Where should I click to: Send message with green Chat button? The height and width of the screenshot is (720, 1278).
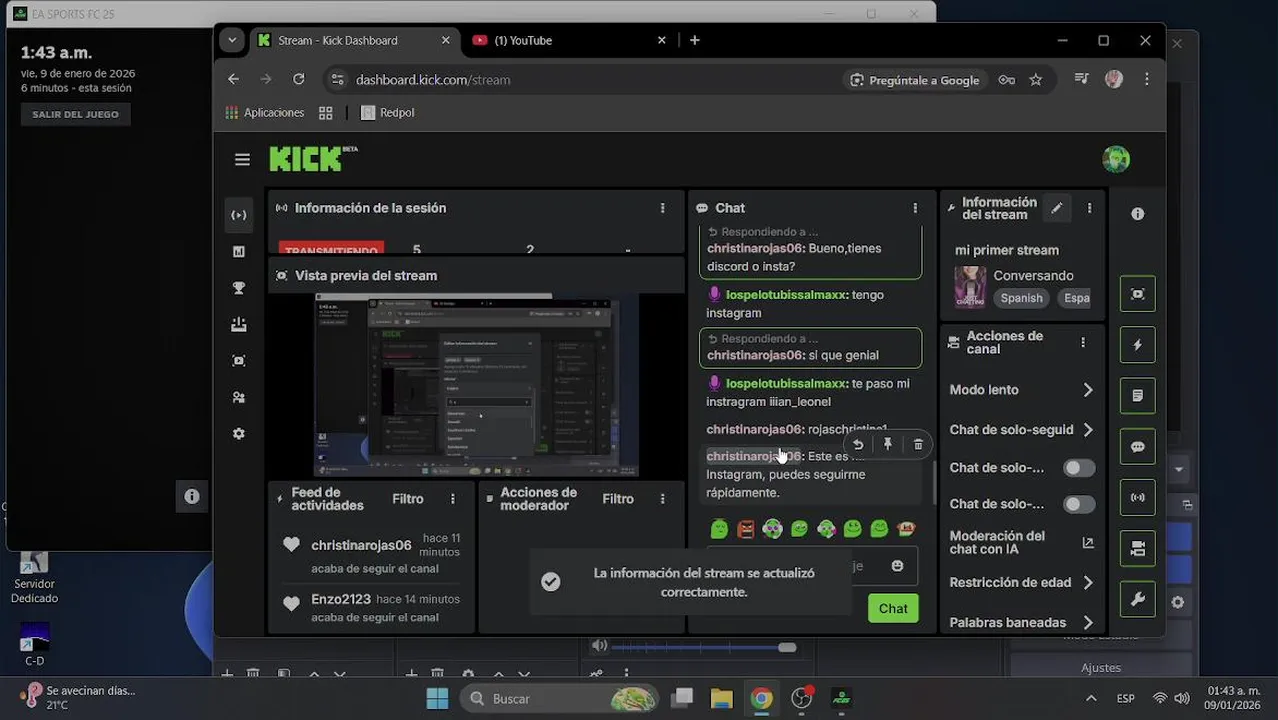(x=893, y=608)
